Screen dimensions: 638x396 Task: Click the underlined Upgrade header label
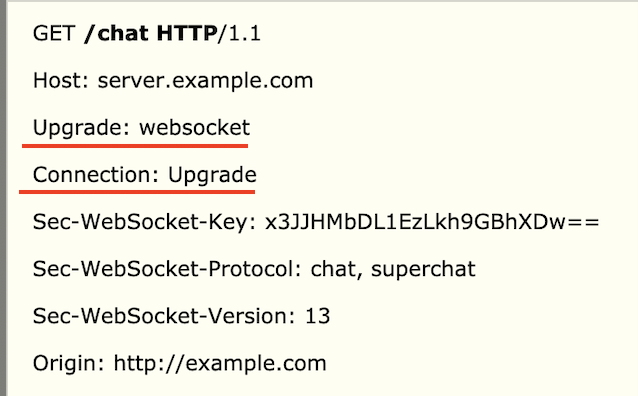[x=81, y=128]
